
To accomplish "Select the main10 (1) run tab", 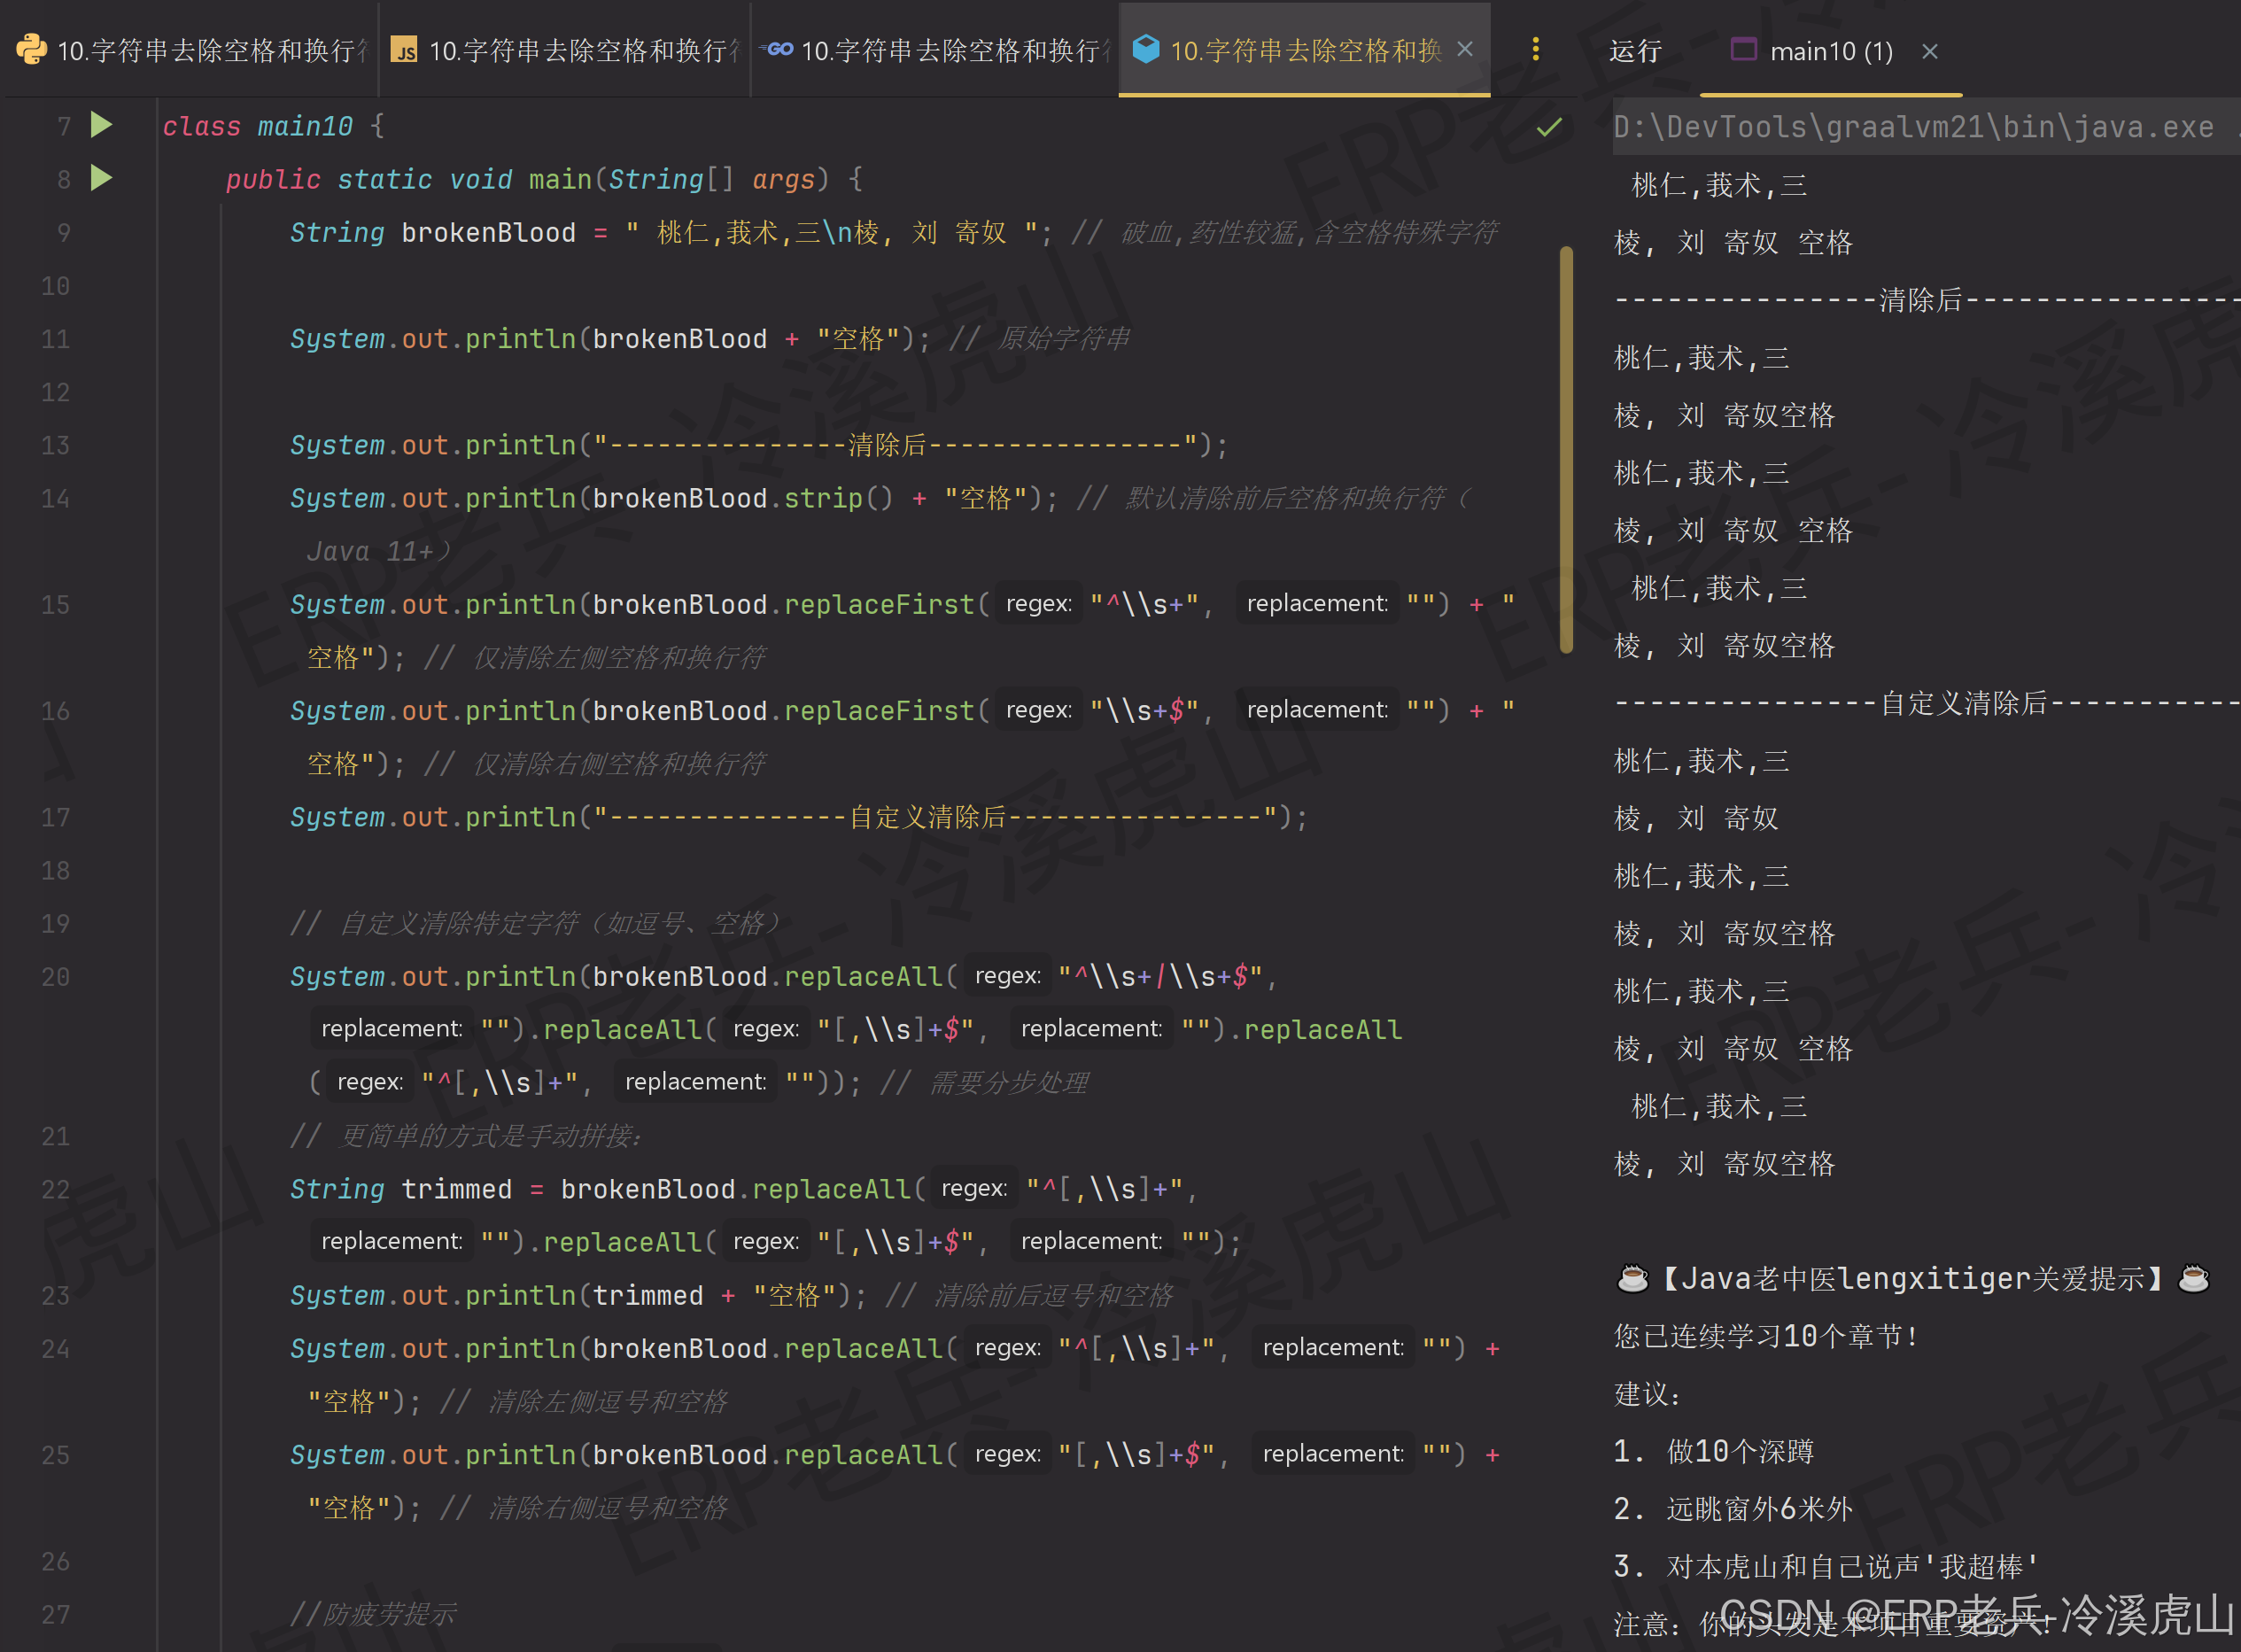I will (x=1830, y=51).
